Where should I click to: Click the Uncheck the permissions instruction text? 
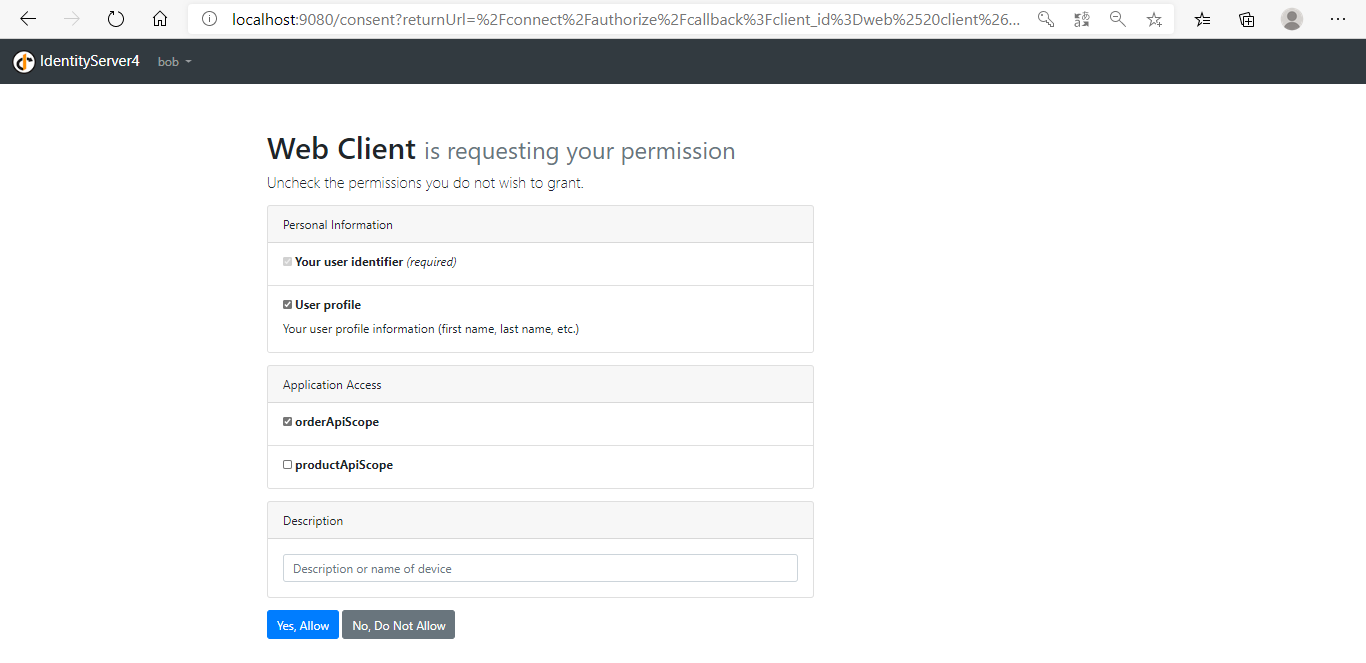click(x=425, y=183)
